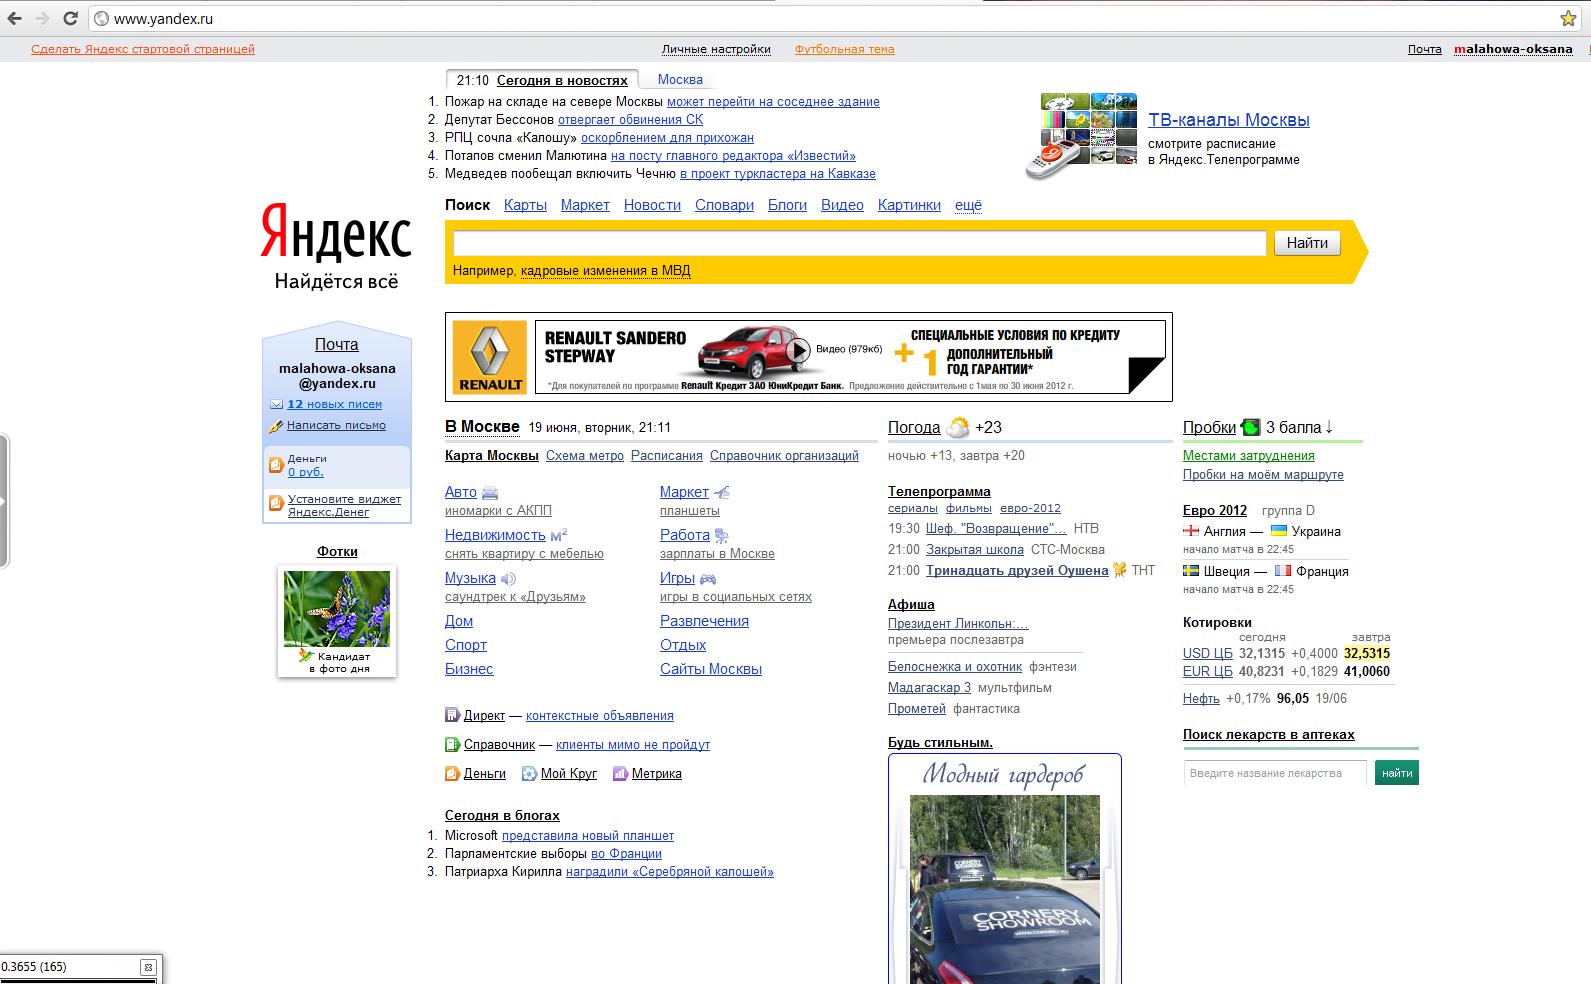
Task: Click the cart icon next to Маркет
Action: pos(722,492)
